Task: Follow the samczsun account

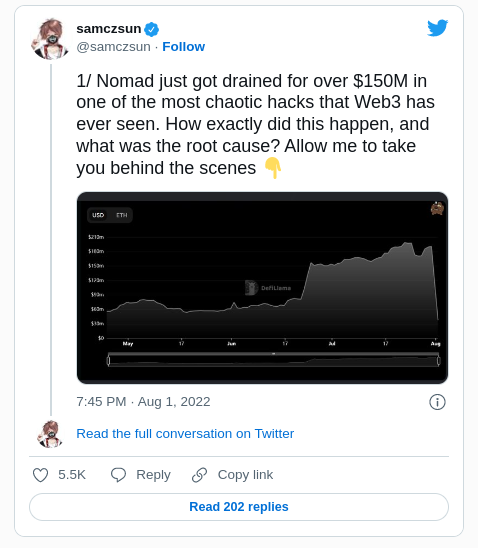Action: pyautogui.click(x=183, y=46)
